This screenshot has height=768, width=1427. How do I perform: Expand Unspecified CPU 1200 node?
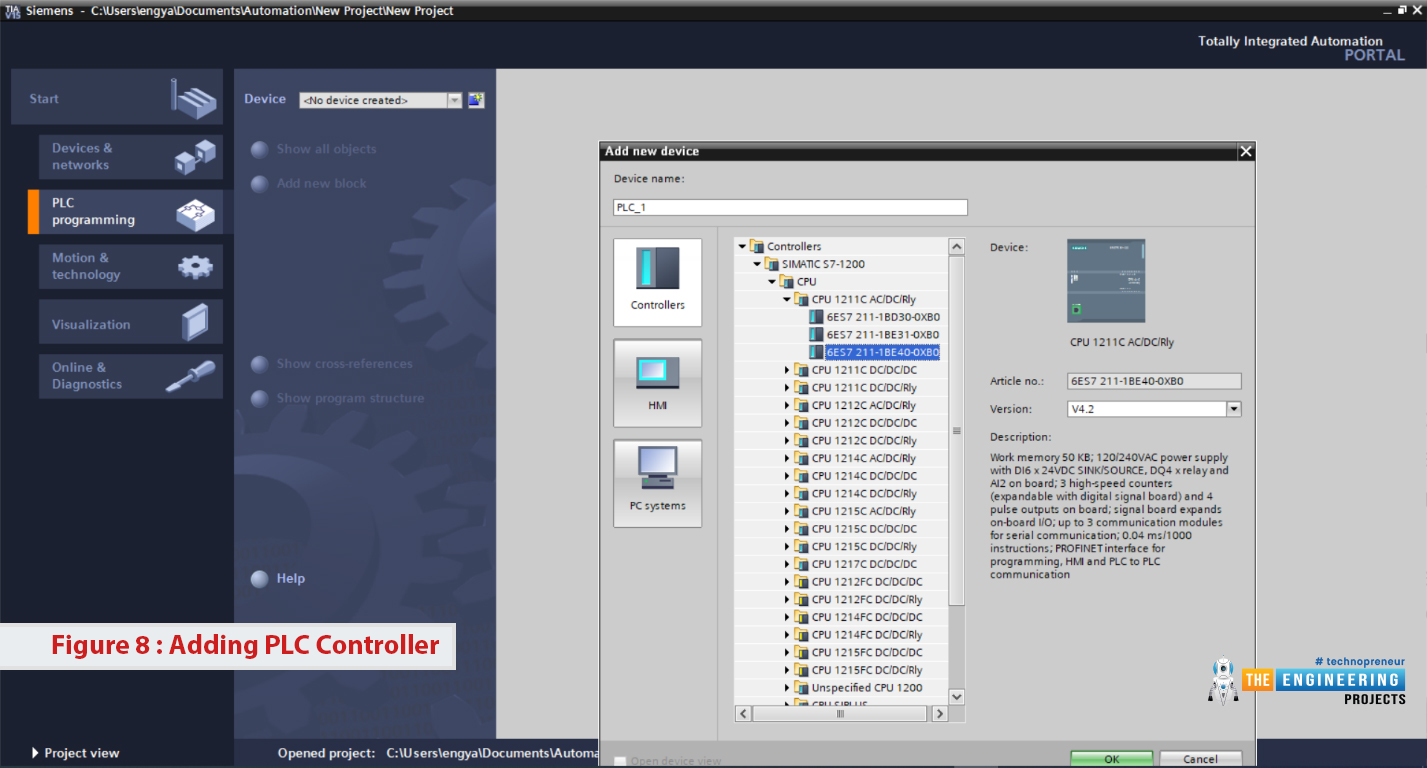787,688
